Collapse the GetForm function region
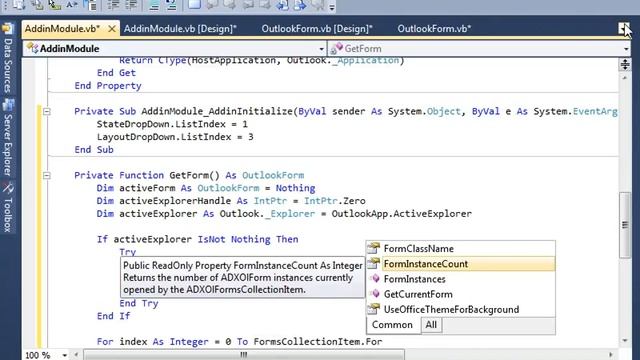Image resolution: width=640 pixels, height=360 pixels. tap(47, 176)
